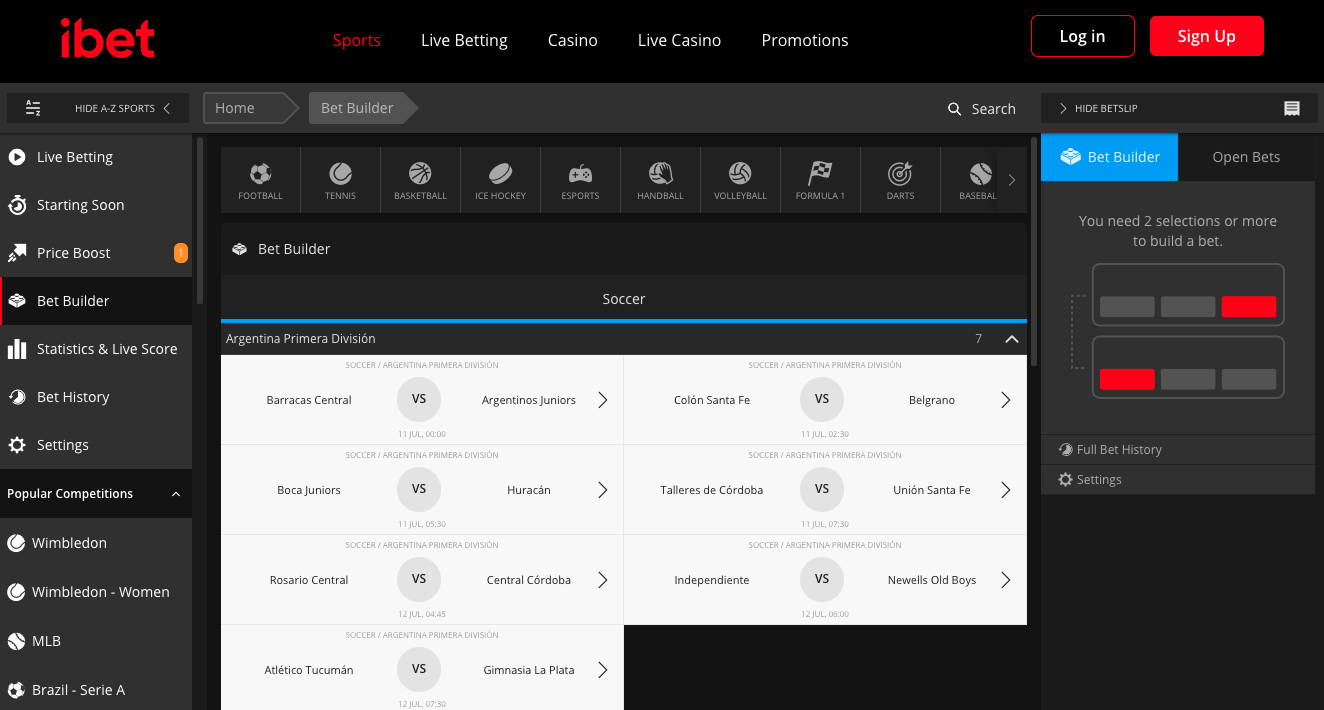Click the left sidebar scrollbar
The image size is (1324, 710).
pyautogui.click(x=200, y=220)
